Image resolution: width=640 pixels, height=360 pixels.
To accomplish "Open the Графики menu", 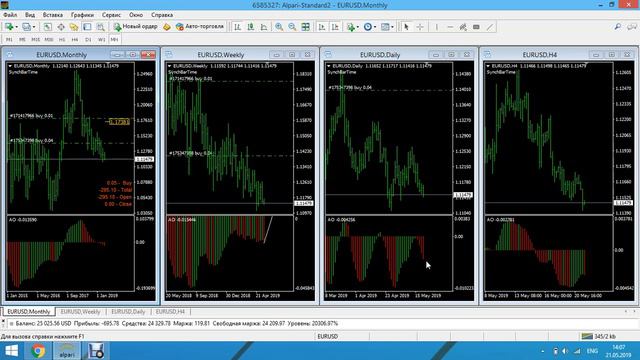I will pyautogui.click(x=82, y=15).
